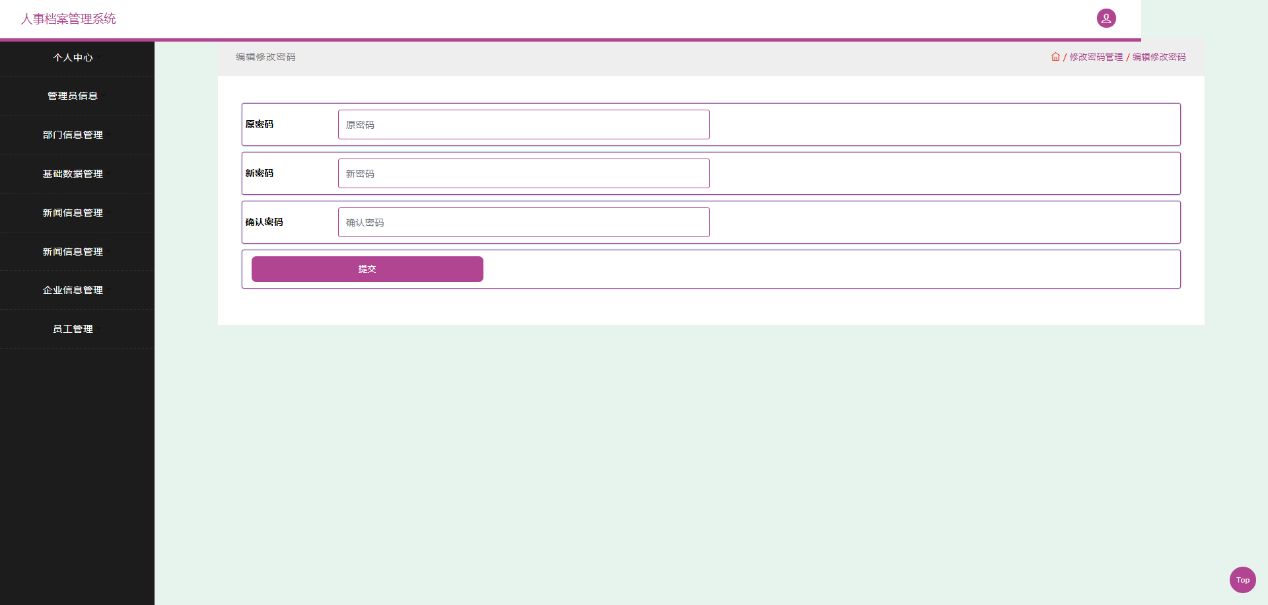Focus the 确认密码 input field

[524, 222]
